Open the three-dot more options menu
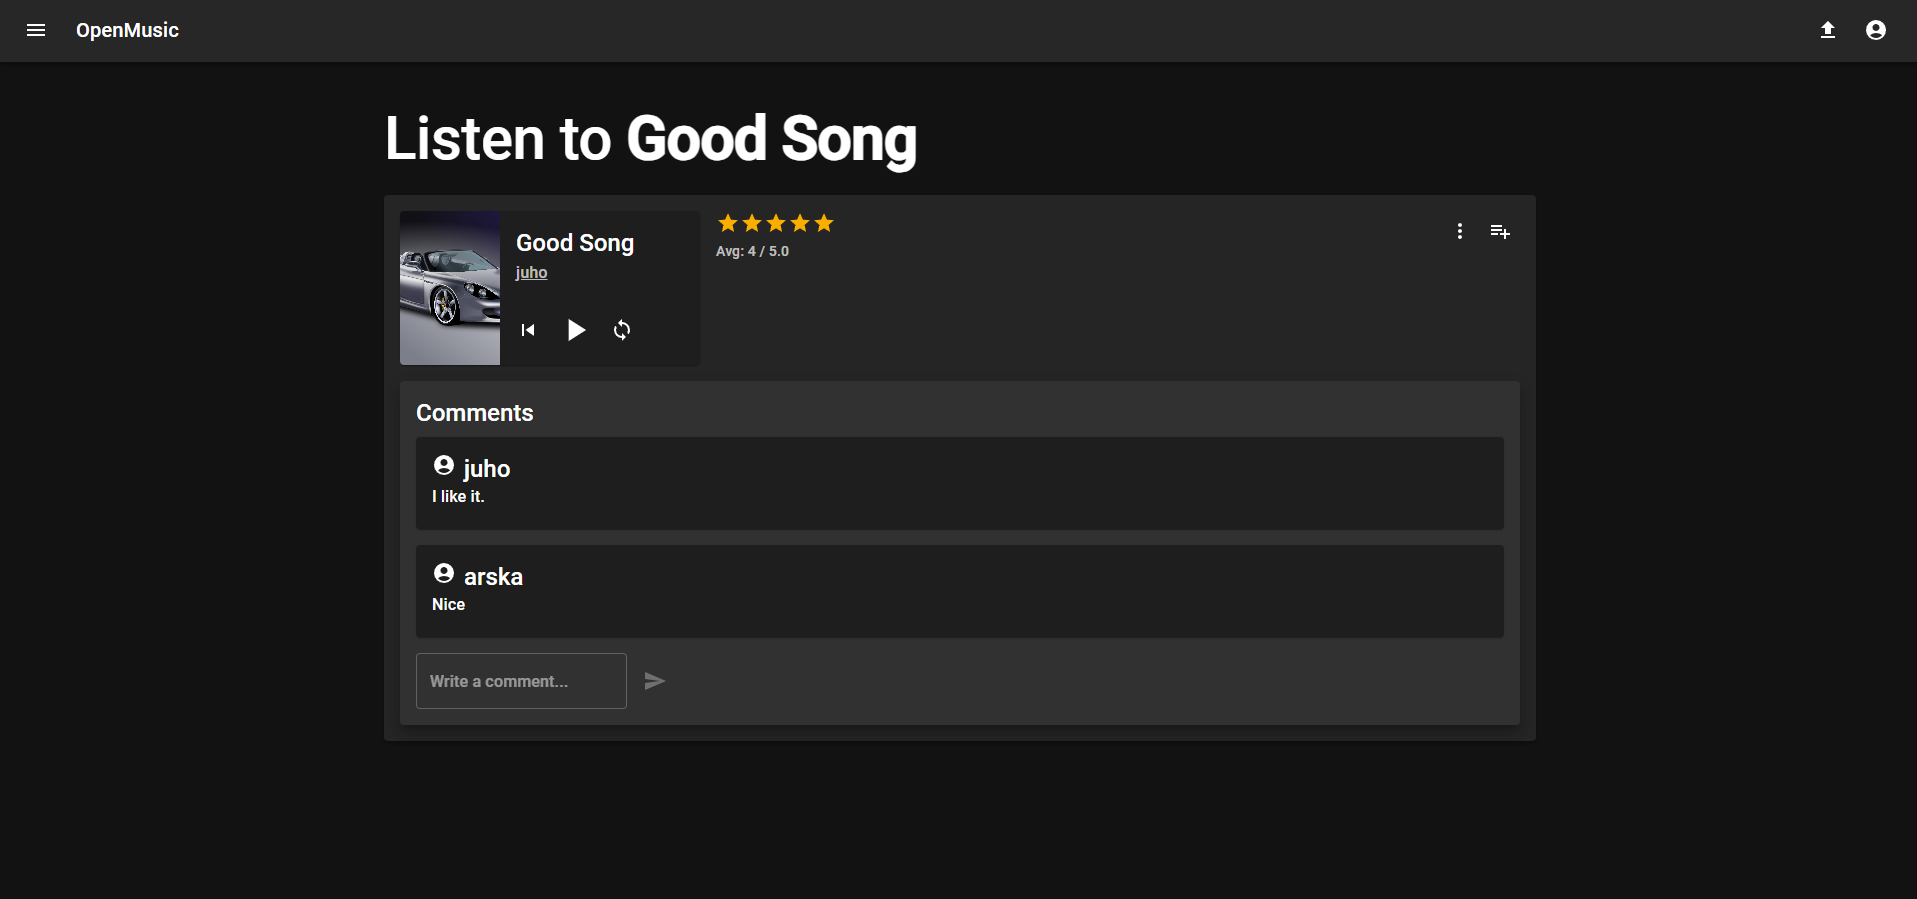Image resolution: width=1917 pixels, height=899 pixels. point(1459,231)
